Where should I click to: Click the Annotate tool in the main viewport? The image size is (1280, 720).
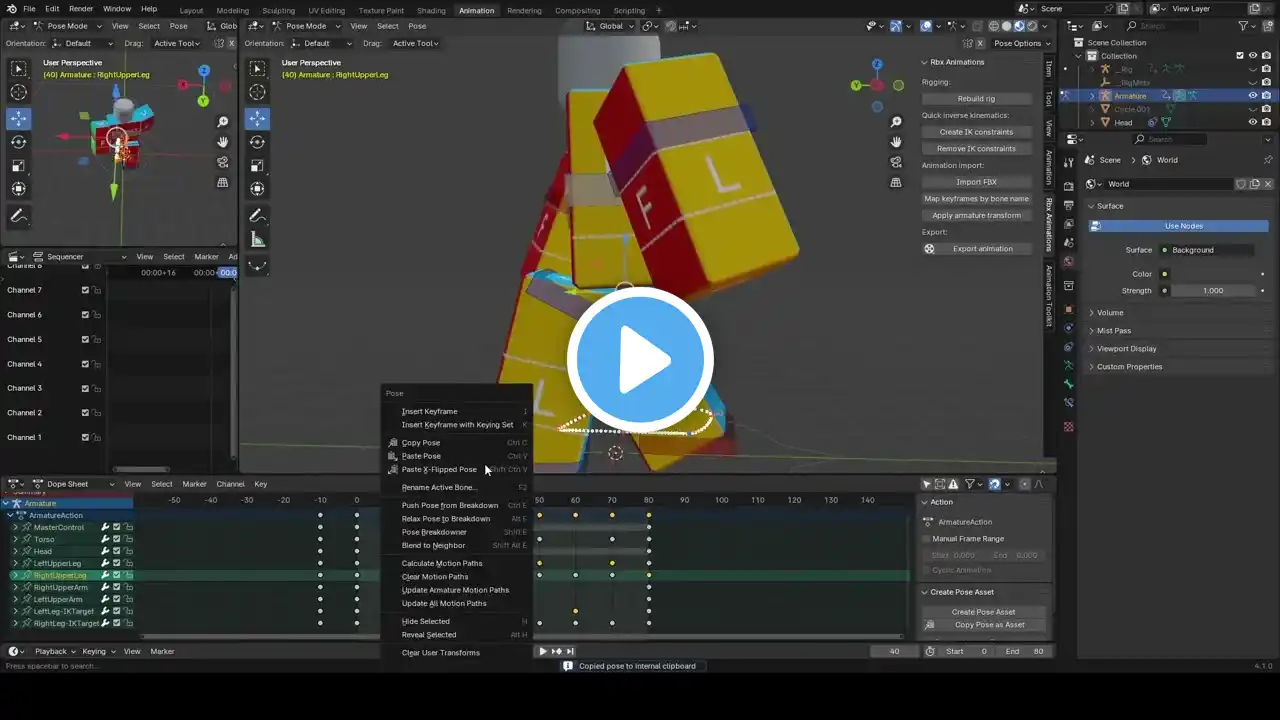(257, 216)
